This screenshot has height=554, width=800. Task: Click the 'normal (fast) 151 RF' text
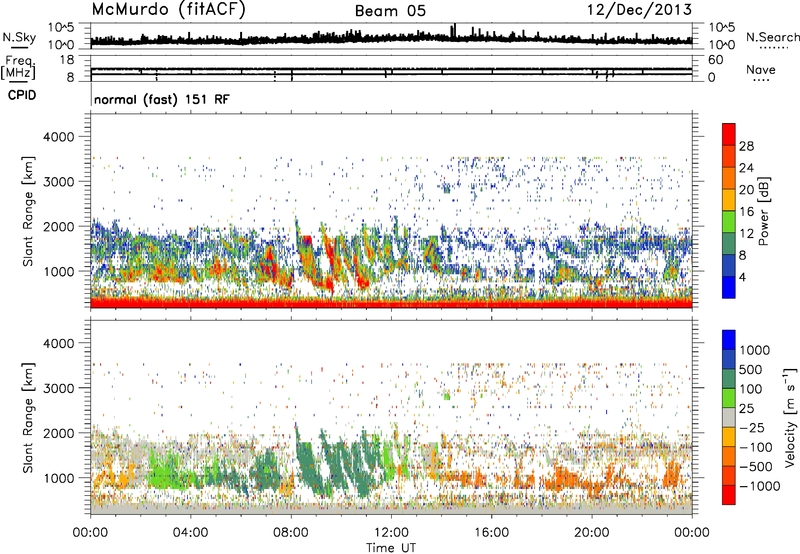click(x=162, y=99)
